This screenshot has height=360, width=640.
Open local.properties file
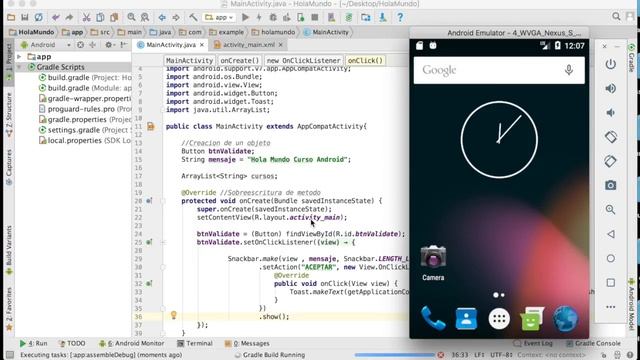85,140
